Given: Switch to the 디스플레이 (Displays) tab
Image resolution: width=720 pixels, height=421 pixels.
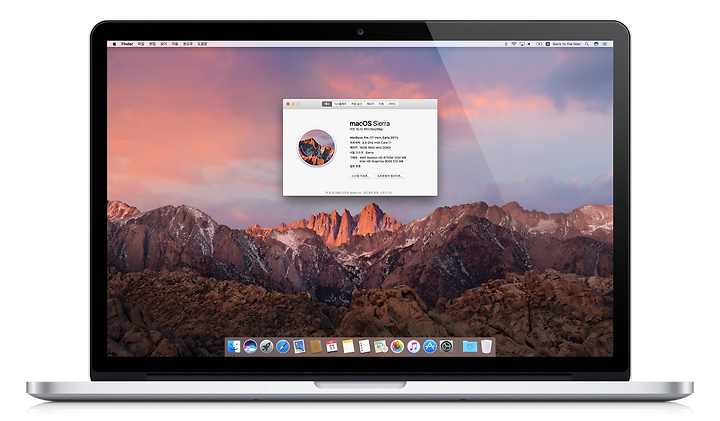Looking at the screenshot, I should coord(340,104).
